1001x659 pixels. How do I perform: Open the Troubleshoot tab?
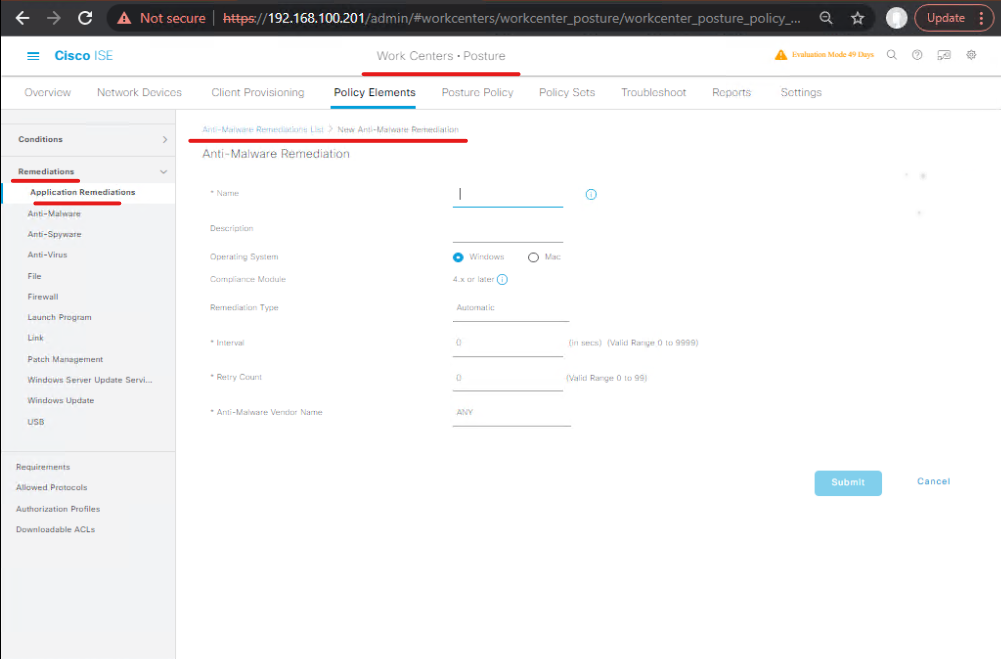(x=654, y=93)
